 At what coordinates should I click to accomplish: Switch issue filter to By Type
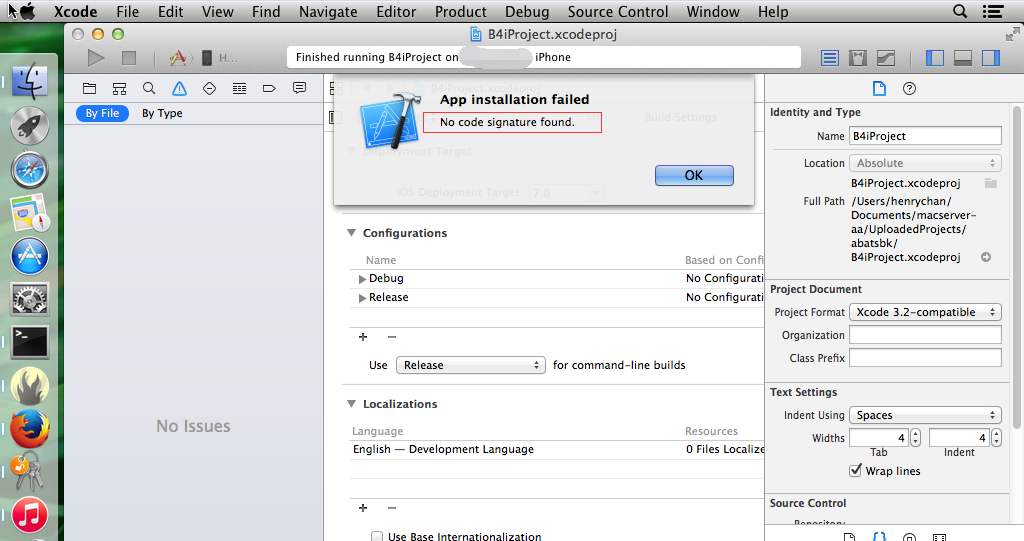(162, 113)
